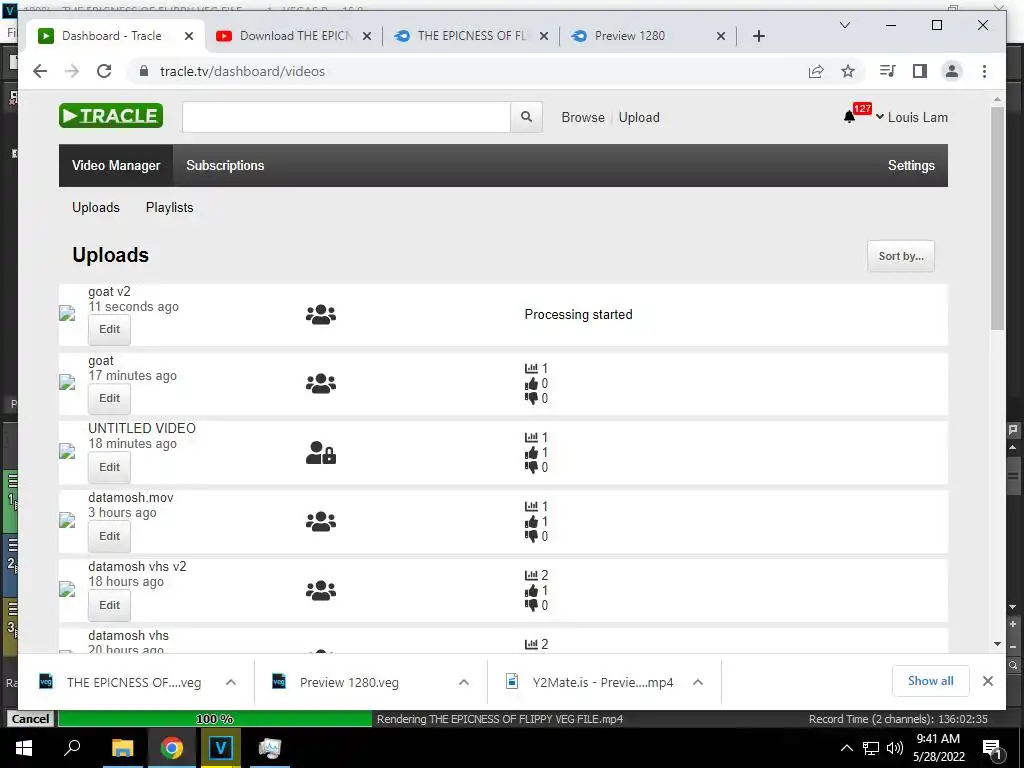Select the Uploads sub-tab
This screenshot has height=768, width=1024.
95,207
